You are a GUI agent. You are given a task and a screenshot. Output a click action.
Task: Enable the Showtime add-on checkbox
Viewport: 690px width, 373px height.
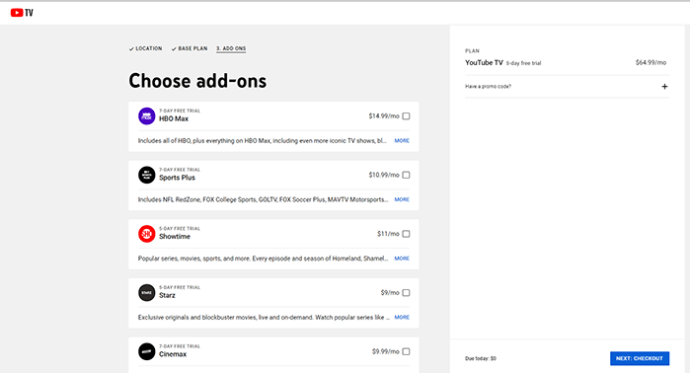[x=406, y=234]
